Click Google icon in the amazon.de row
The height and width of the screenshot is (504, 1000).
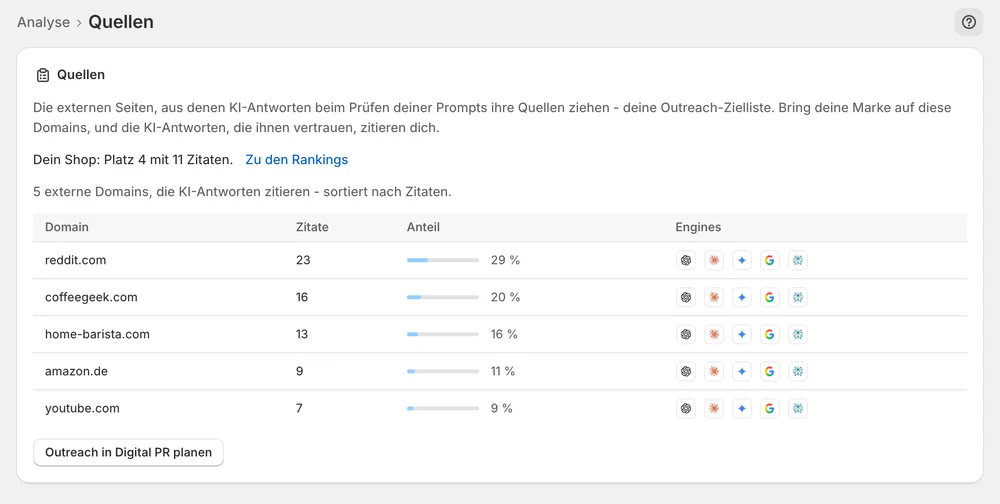point(770,371)
